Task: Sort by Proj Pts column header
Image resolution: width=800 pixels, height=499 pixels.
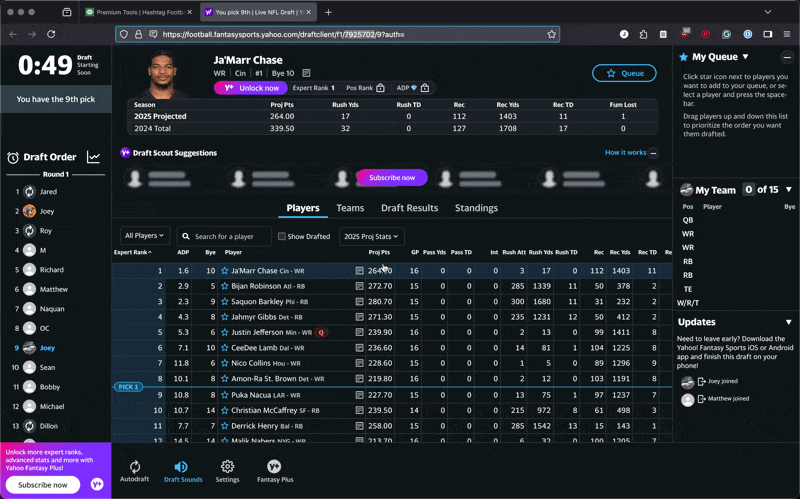Action: 379,252
